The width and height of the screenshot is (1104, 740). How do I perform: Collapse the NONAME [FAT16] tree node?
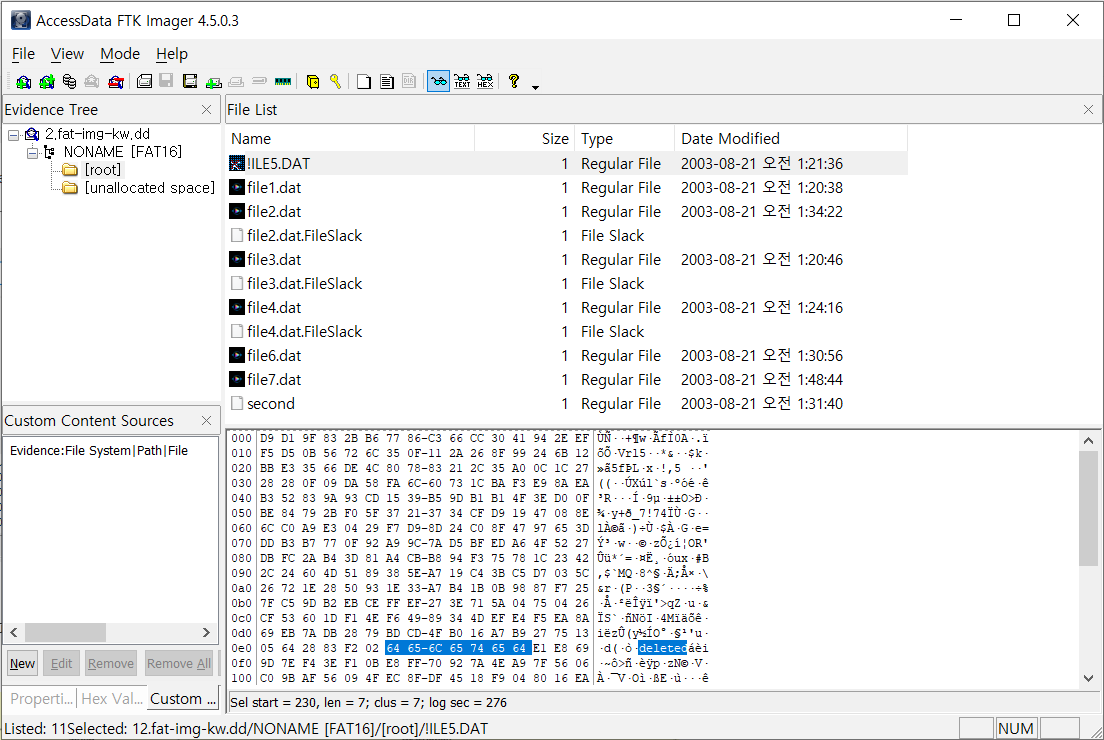tap(32, 153)
